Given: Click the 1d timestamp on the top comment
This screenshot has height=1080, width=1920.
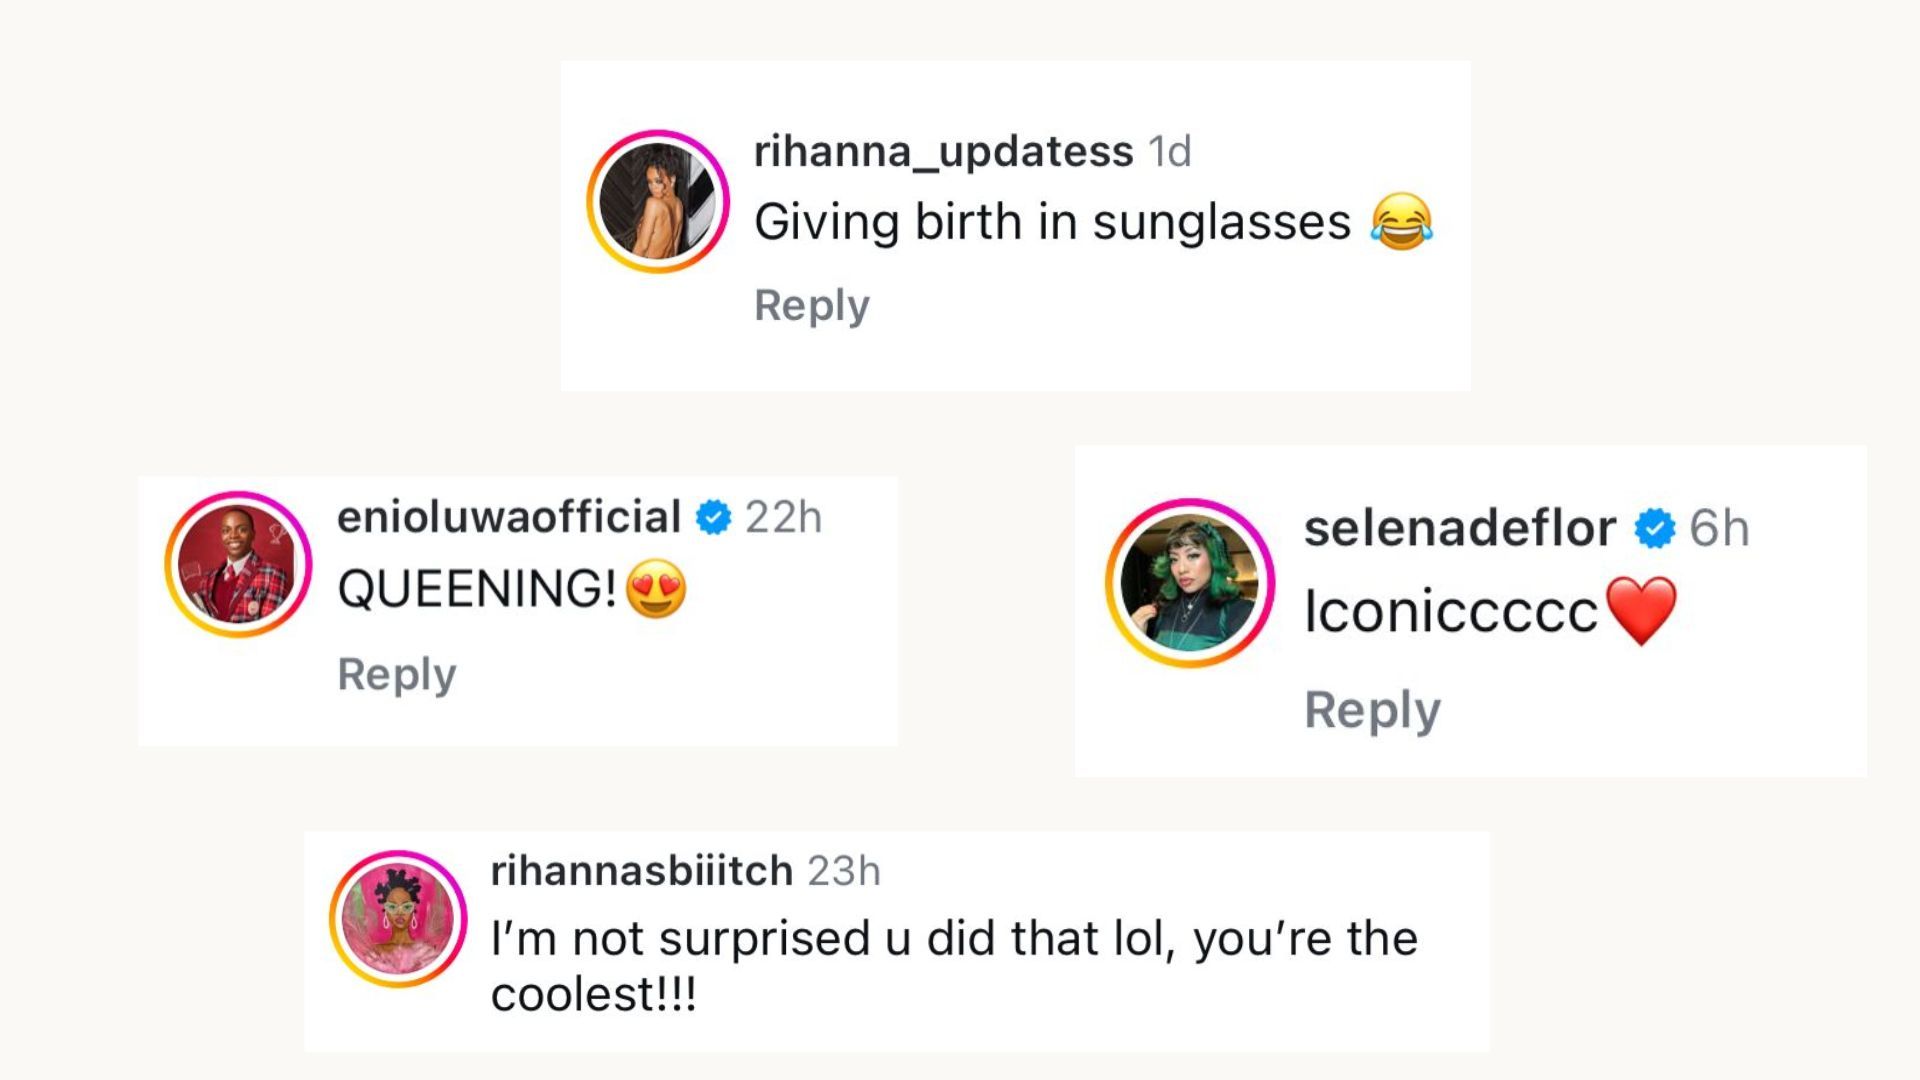Looking at the screenshot, I should click(1170, 152).
